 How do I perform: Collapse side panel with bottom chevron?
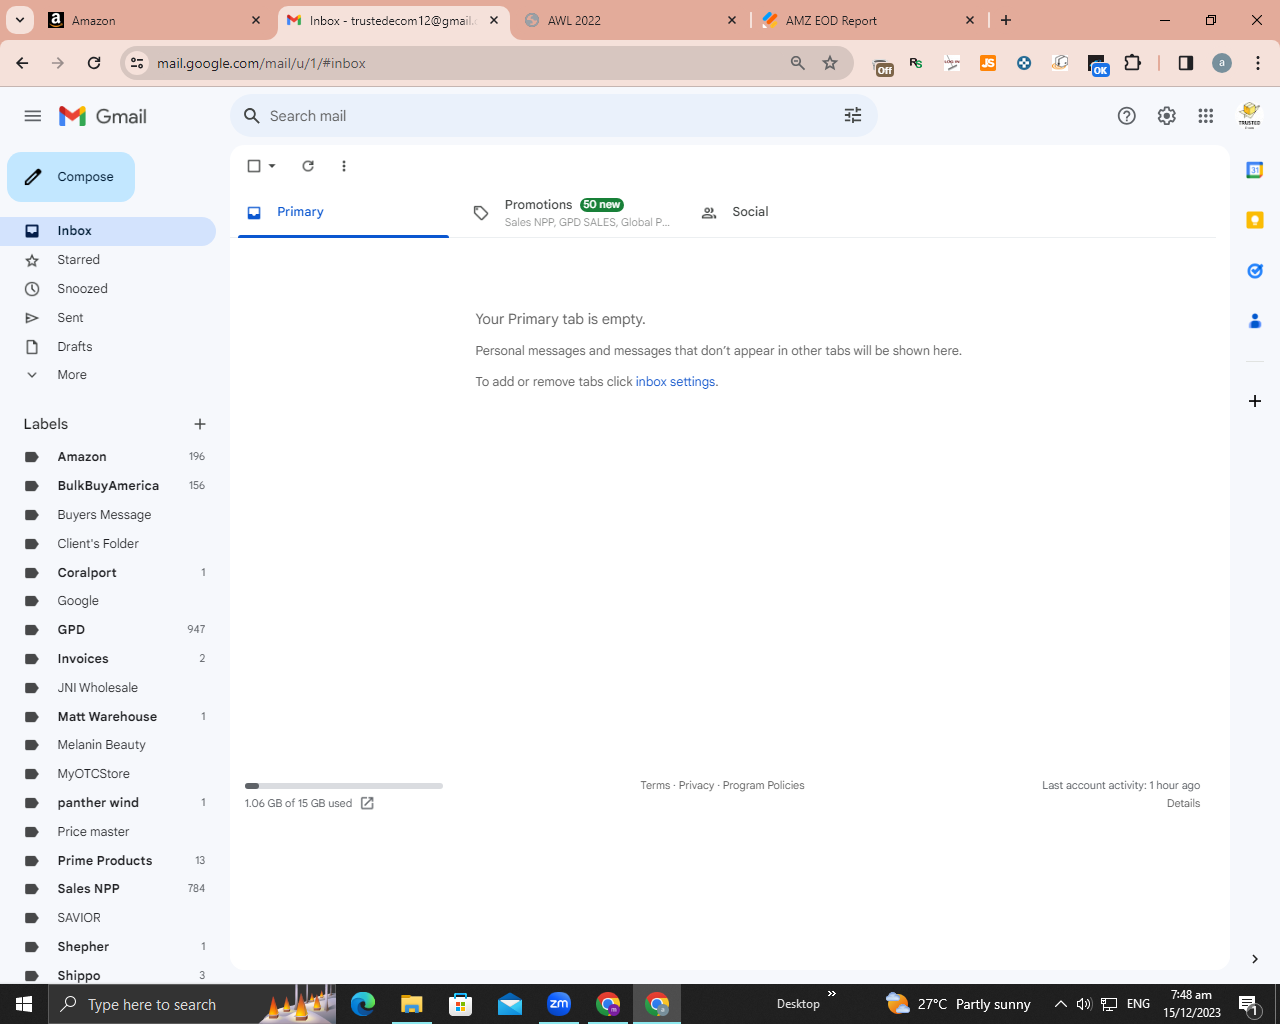tap(1255, 959)
